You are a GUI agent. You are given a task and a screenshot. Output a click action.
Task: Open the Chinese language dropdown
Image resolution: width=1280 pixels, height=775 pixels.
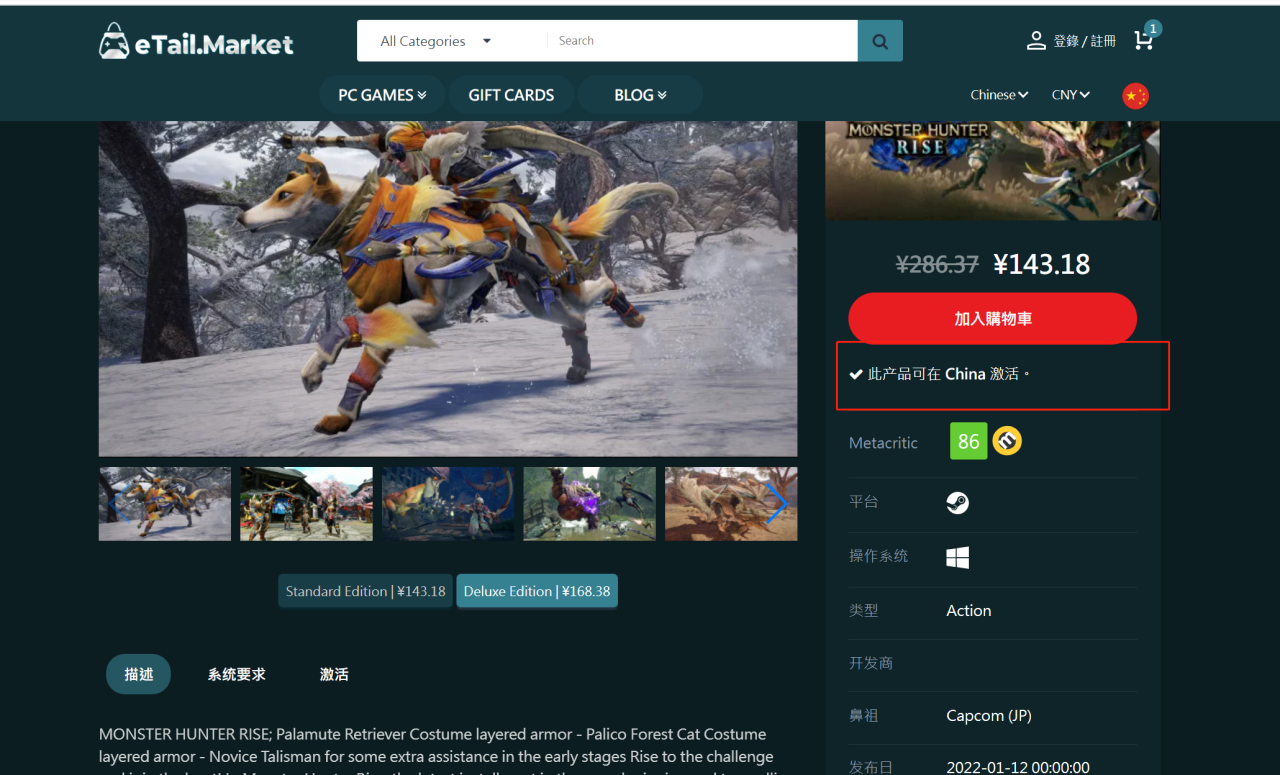[999, 95]
